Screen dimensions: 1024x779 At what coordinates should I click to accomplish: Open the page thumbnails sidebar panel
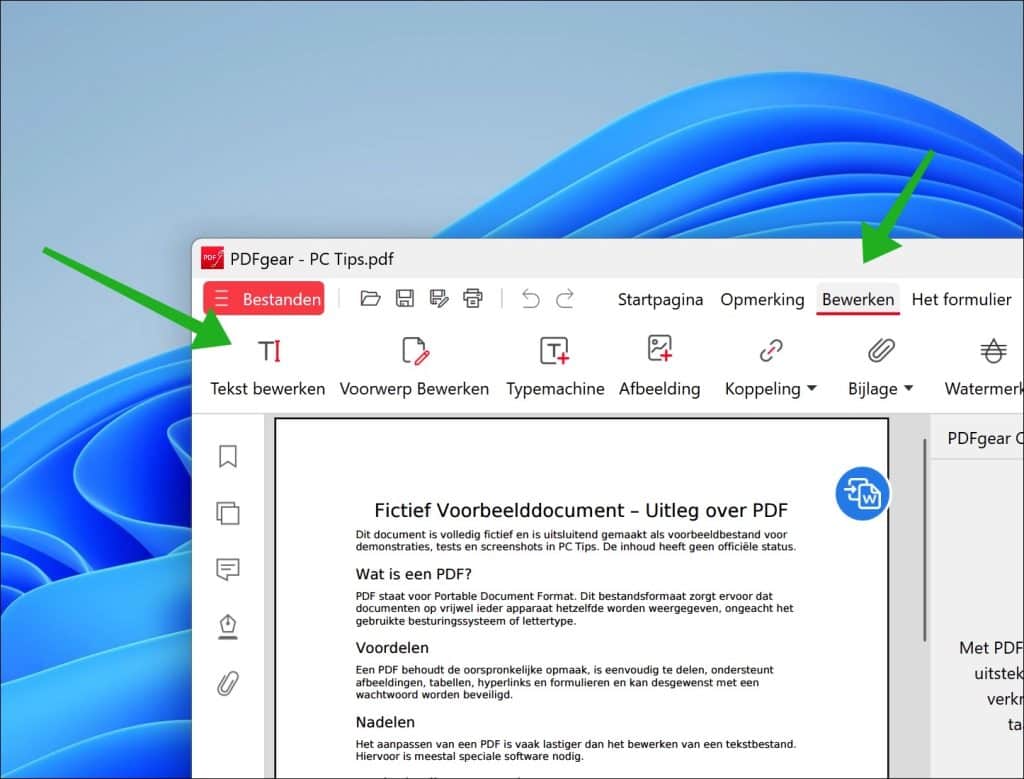click(228, 513)
